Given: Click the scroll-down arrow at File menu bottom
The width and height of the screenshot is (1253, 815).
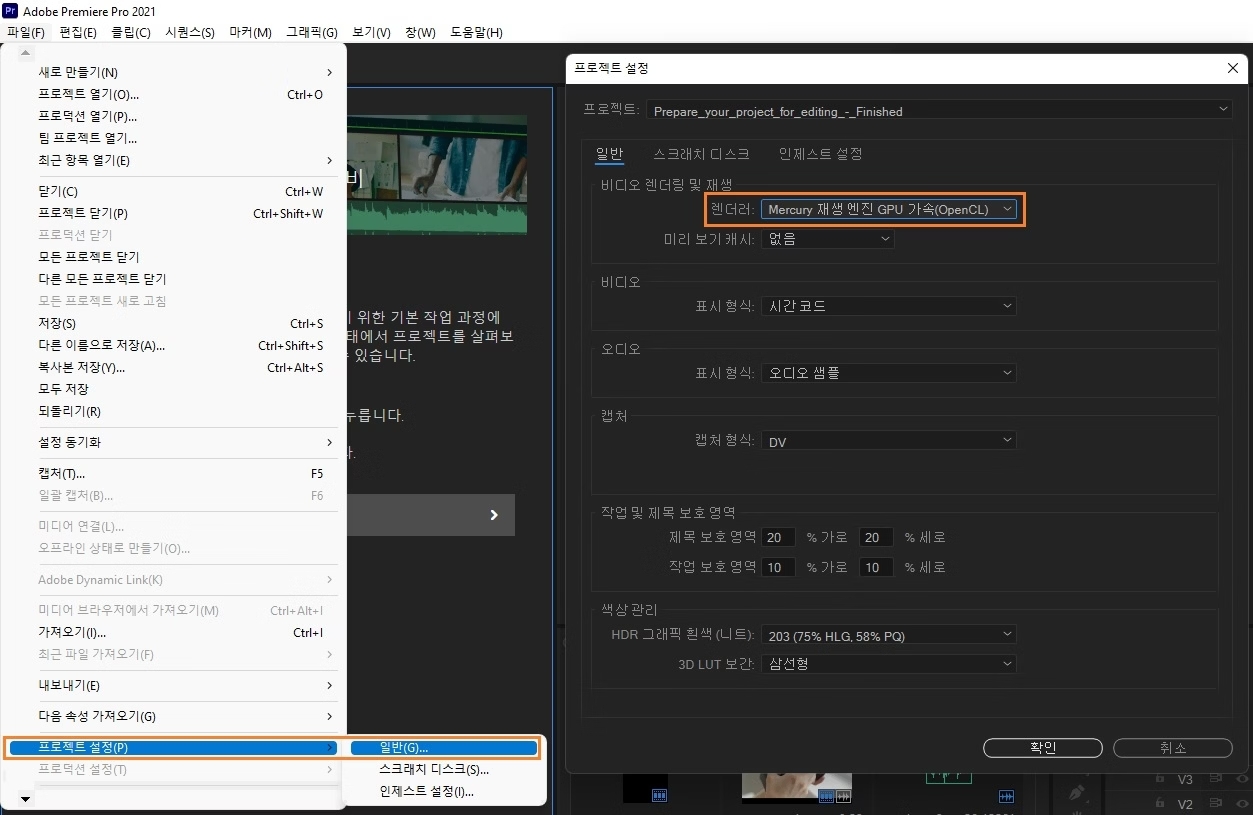Looking at the screenshot, I should 25,799.
